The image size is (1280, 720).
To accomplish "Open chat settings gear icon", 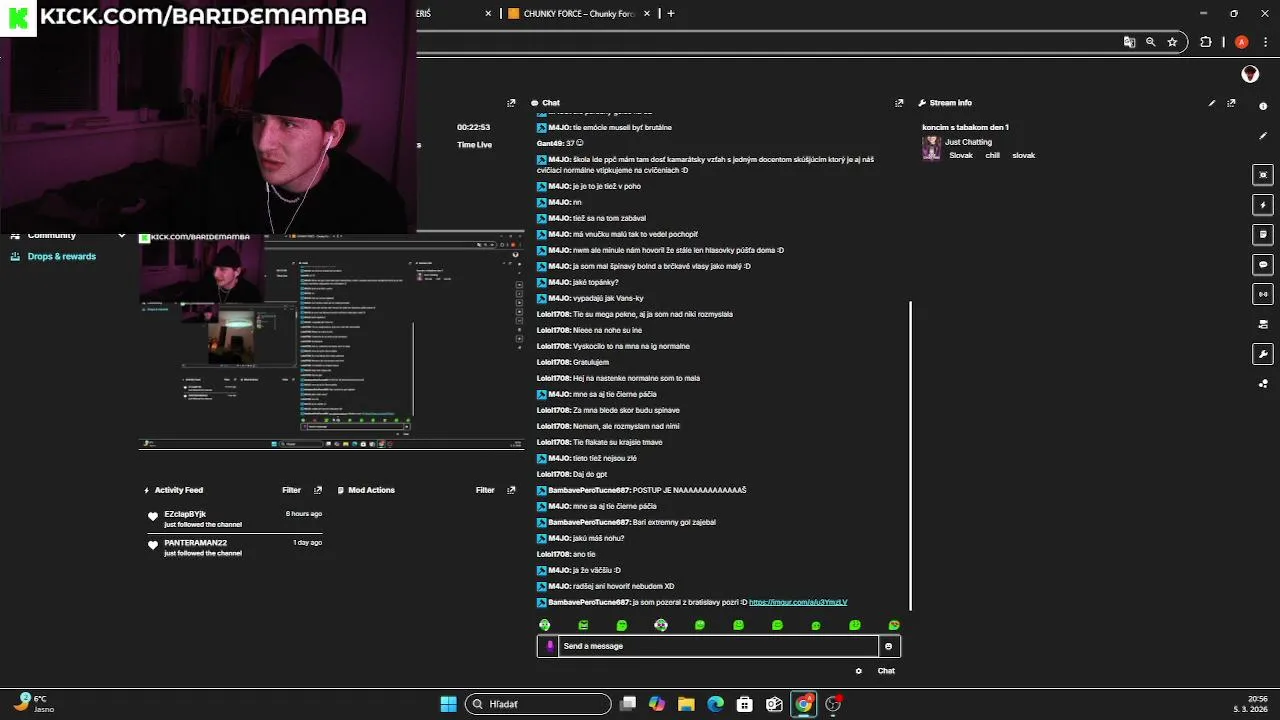I will click(x=858, y=671).
